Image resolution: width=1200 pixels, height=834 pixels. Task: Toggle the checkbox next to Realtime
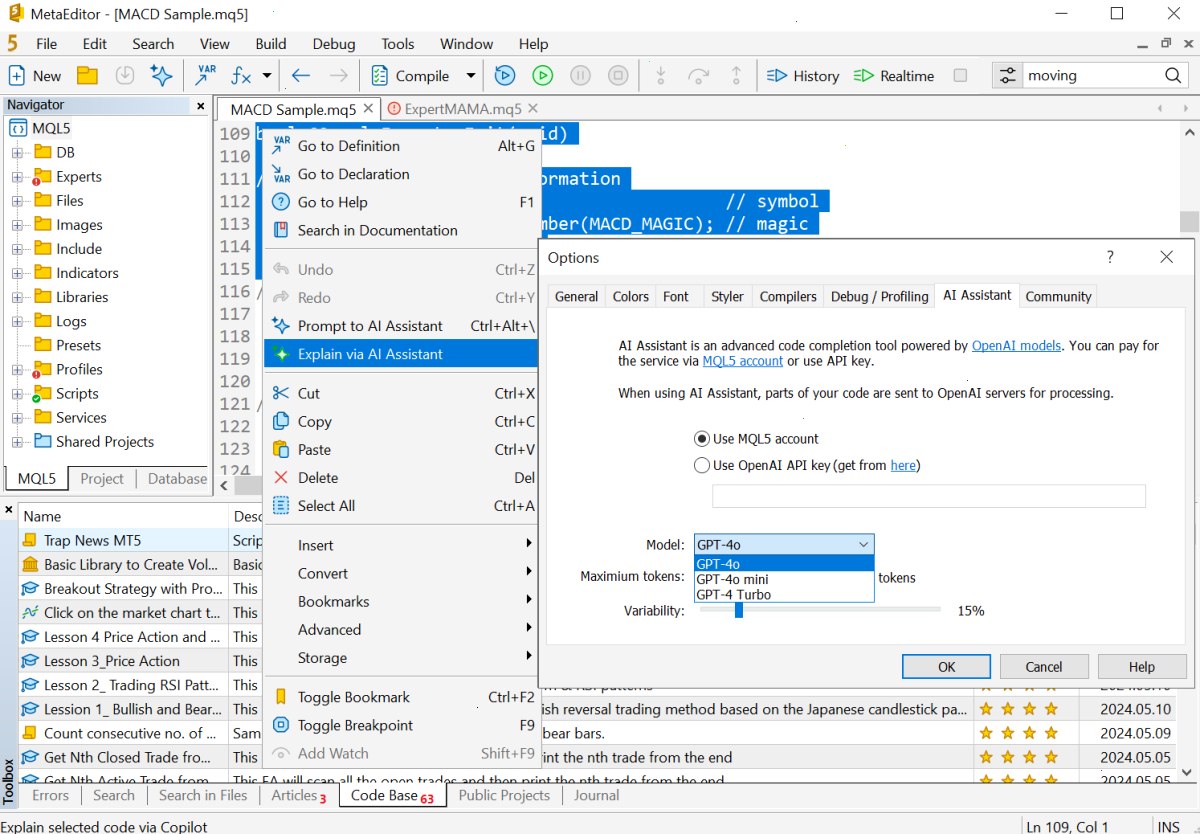[x=960, y=76]
